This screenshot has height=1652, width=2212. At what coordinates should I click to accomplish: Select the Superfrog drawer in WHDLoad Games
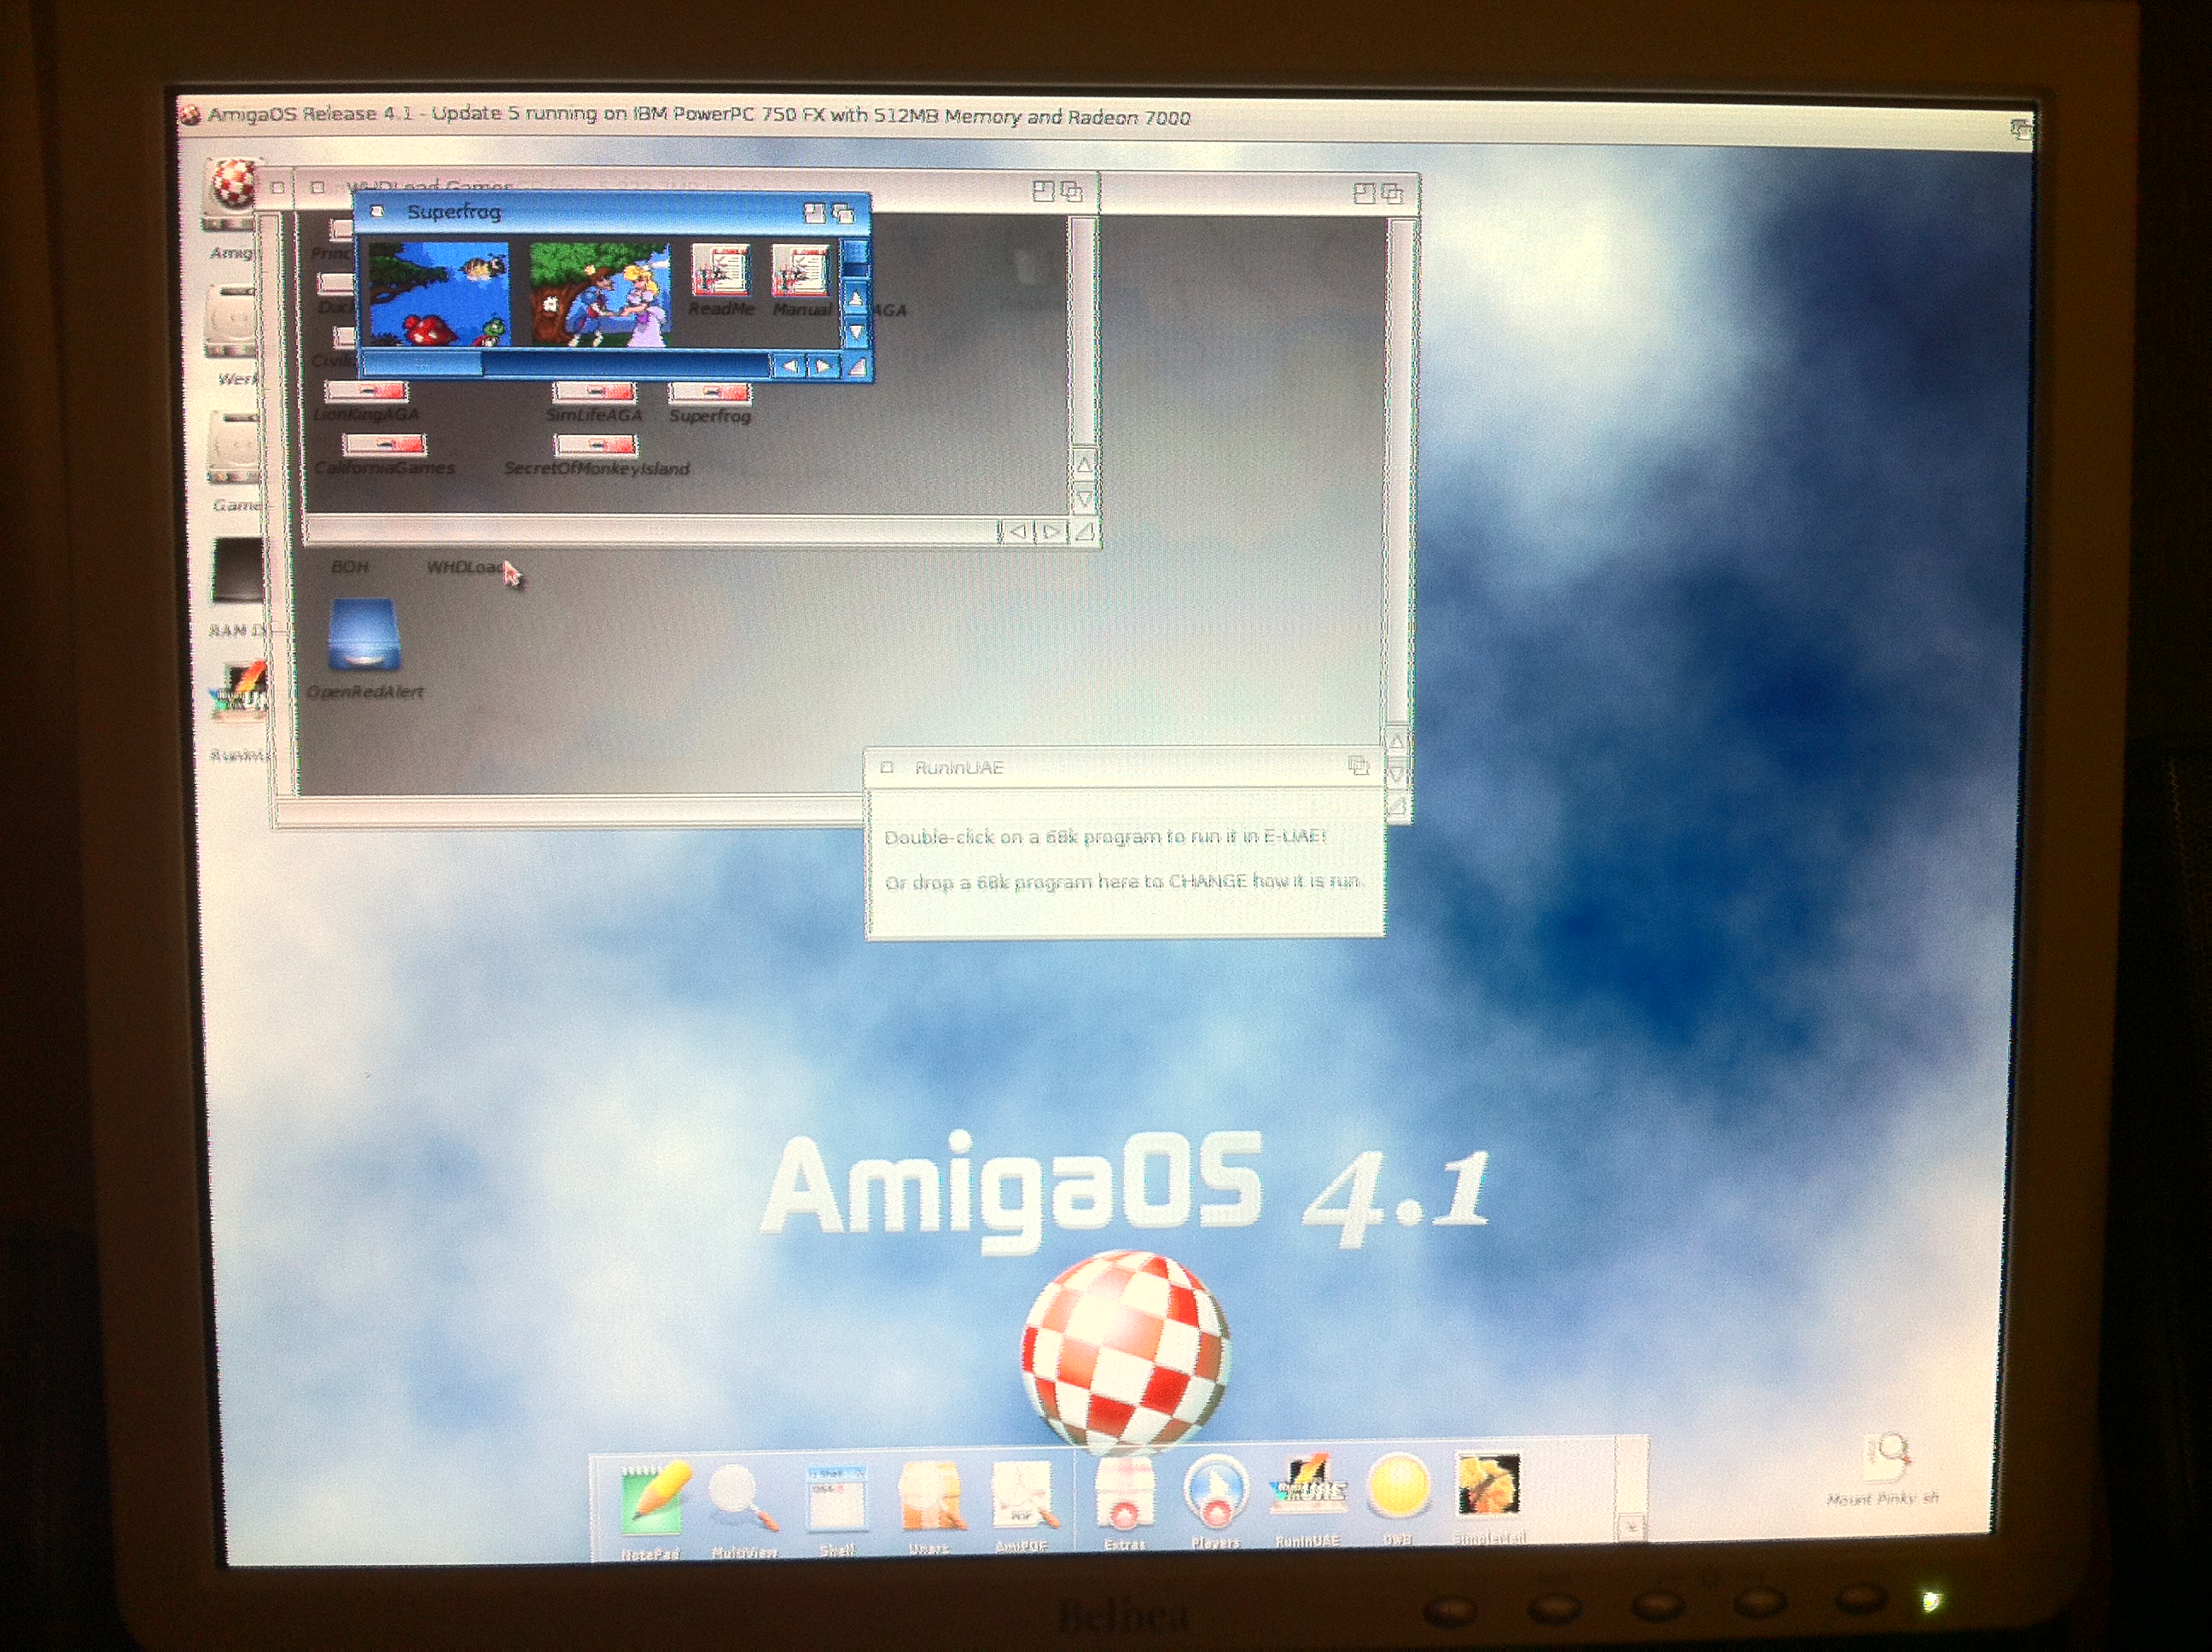click(710, 392)
